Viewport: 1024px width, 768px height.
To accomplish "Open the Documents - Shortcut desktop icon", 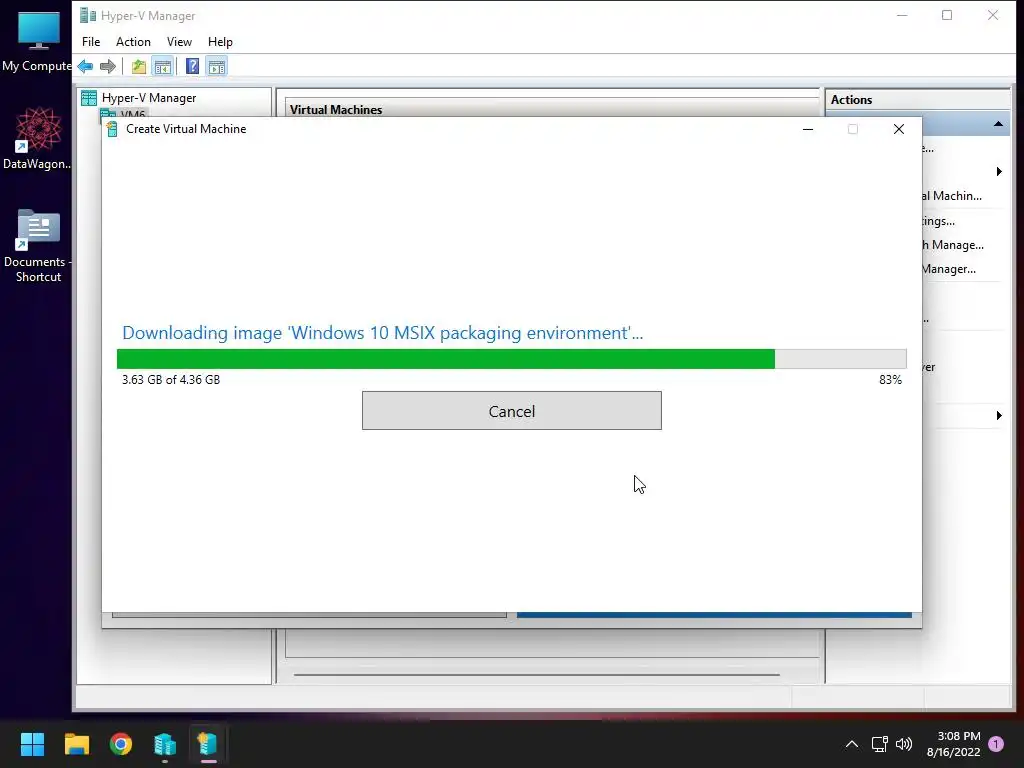I will (38, 246).
